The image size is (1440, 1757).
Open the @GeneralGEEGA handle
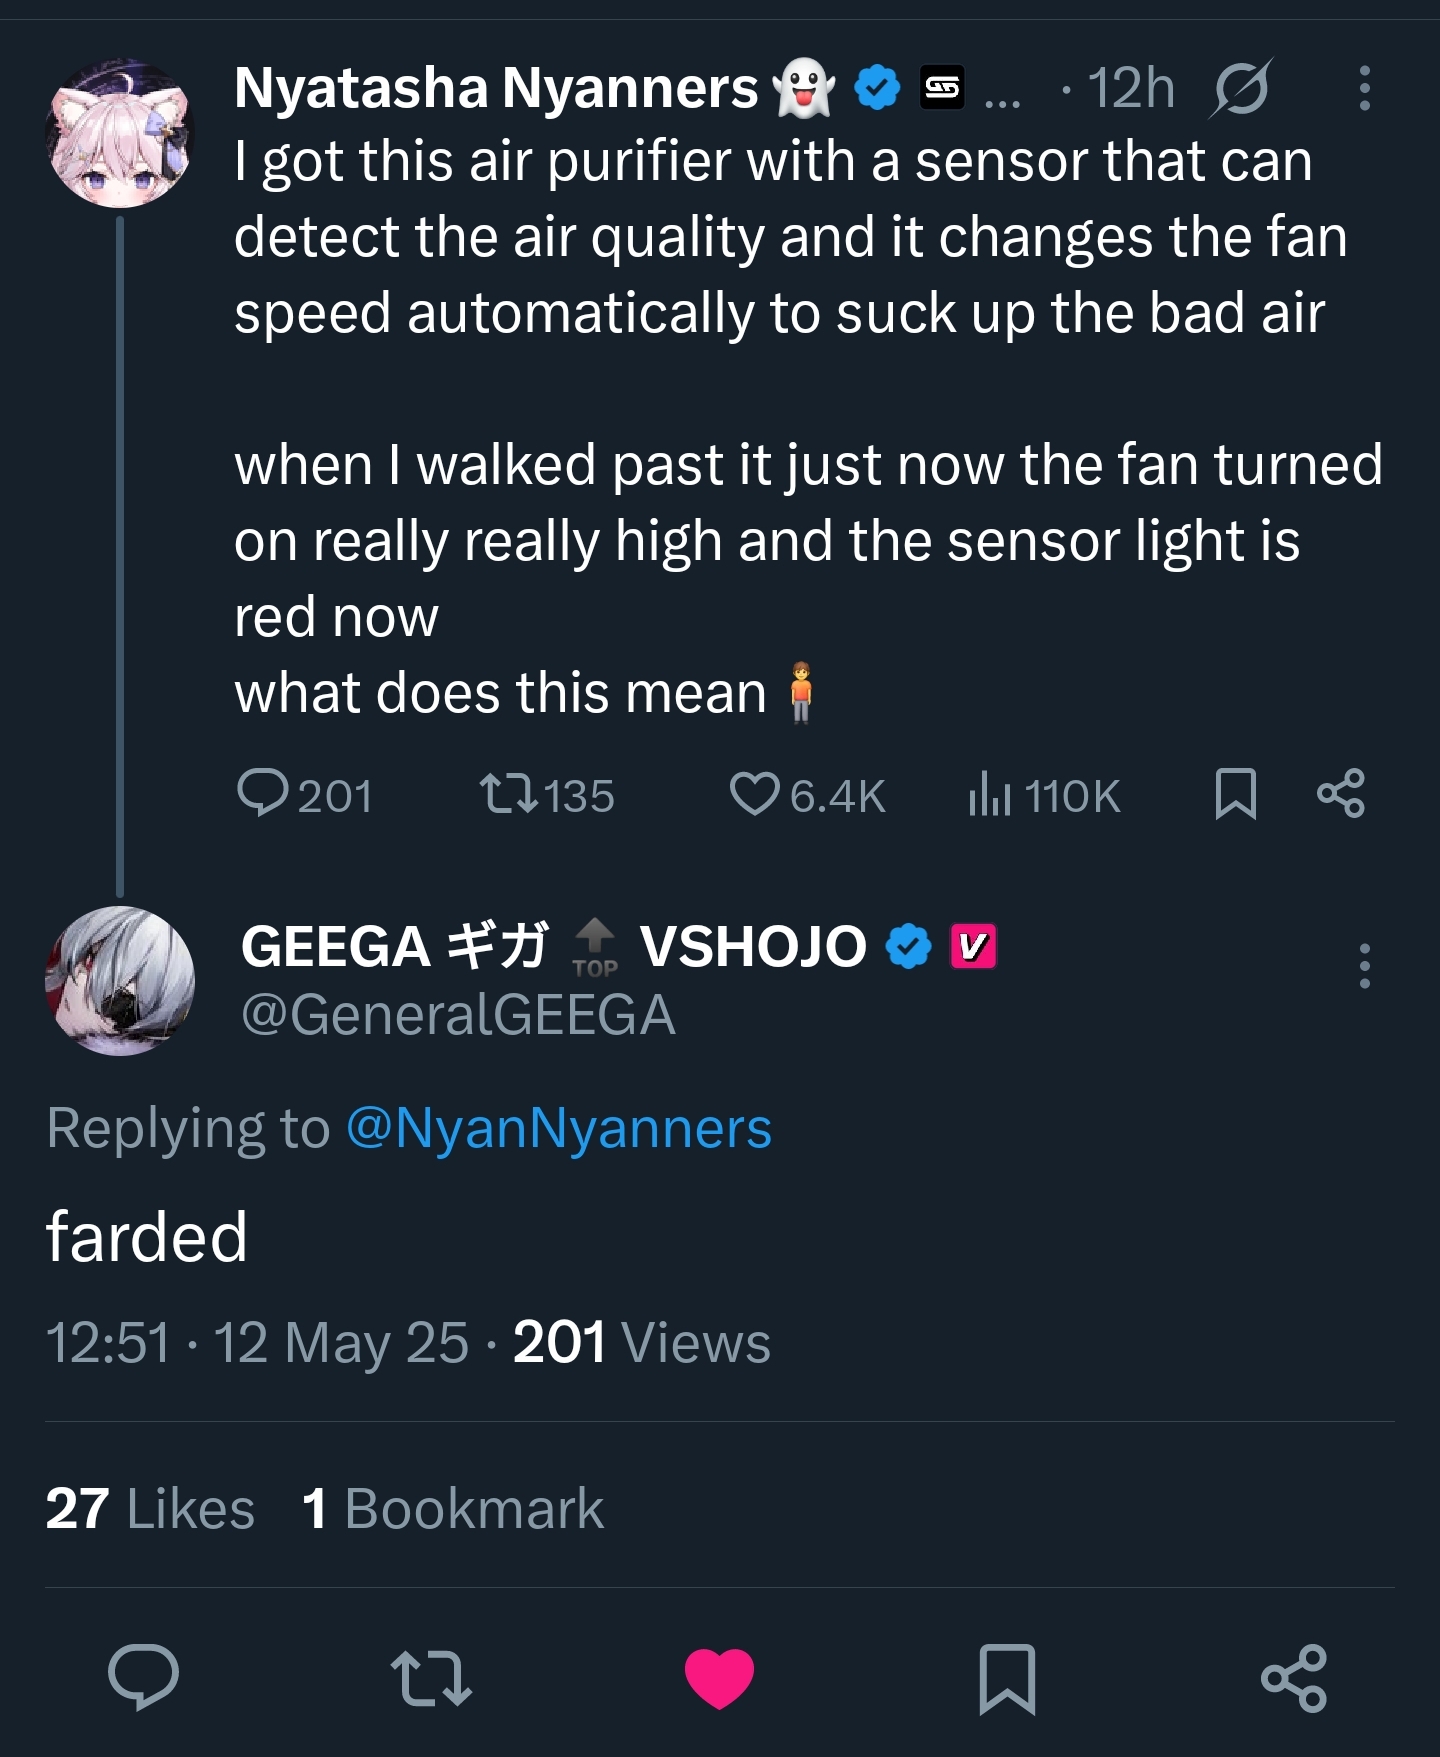458,1015
